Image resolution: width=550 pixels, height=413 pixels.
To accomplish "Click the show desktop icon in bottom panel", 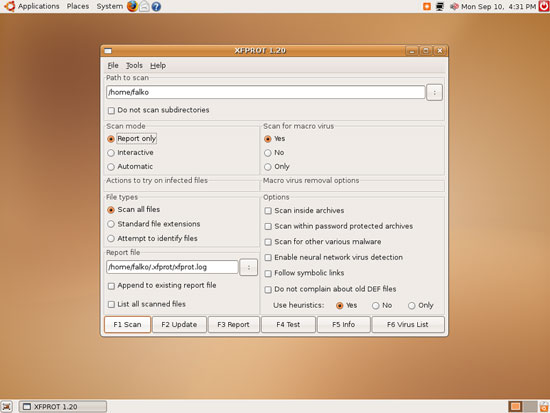I will 7,407.
